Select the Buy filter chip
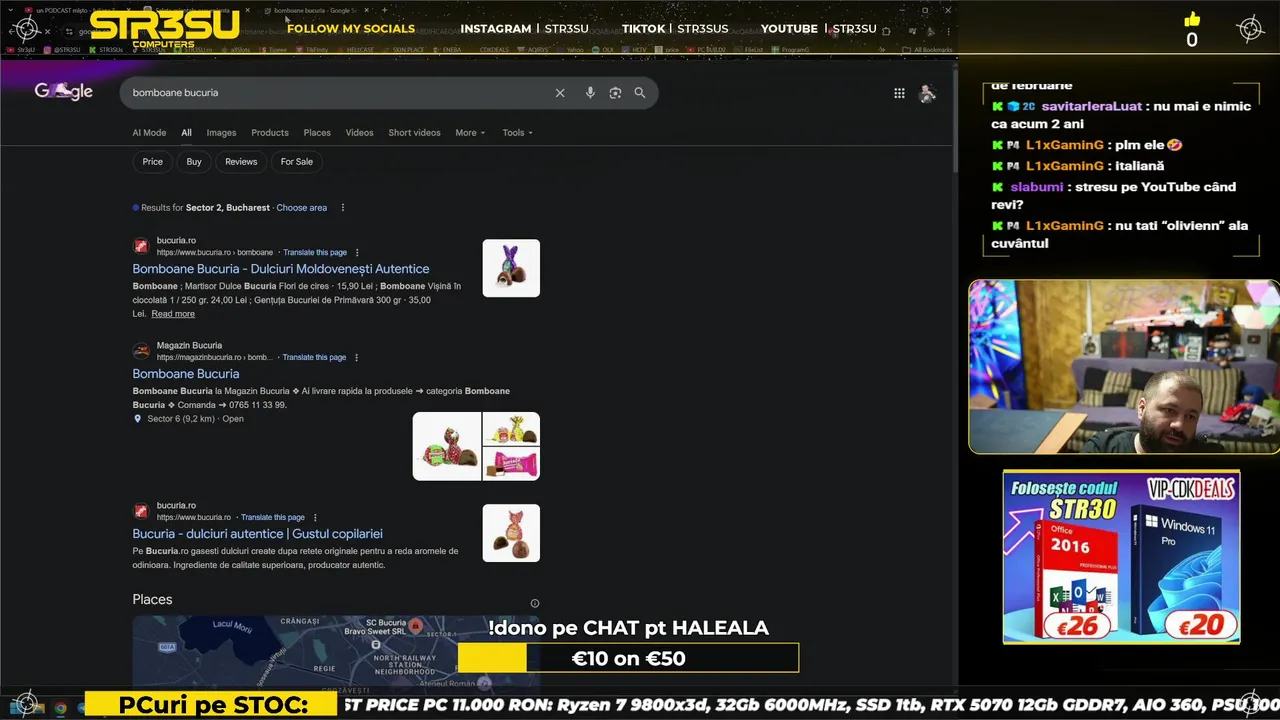 point(194,162)
